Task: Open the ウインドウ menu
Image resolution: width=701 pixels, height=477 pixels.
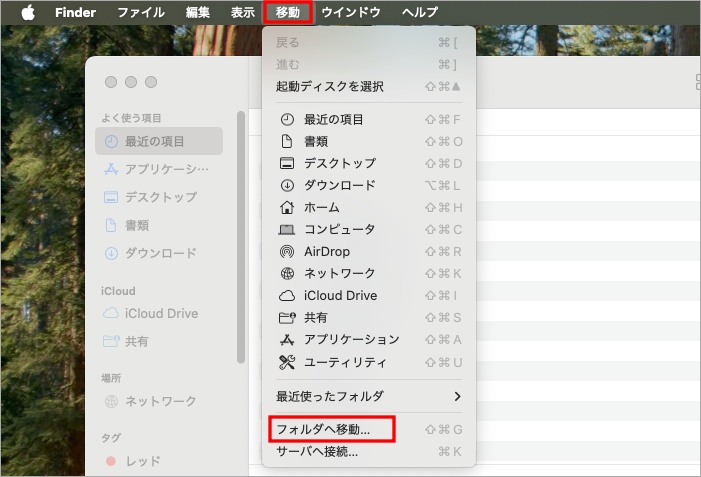Action: click(x=350, y=12)
